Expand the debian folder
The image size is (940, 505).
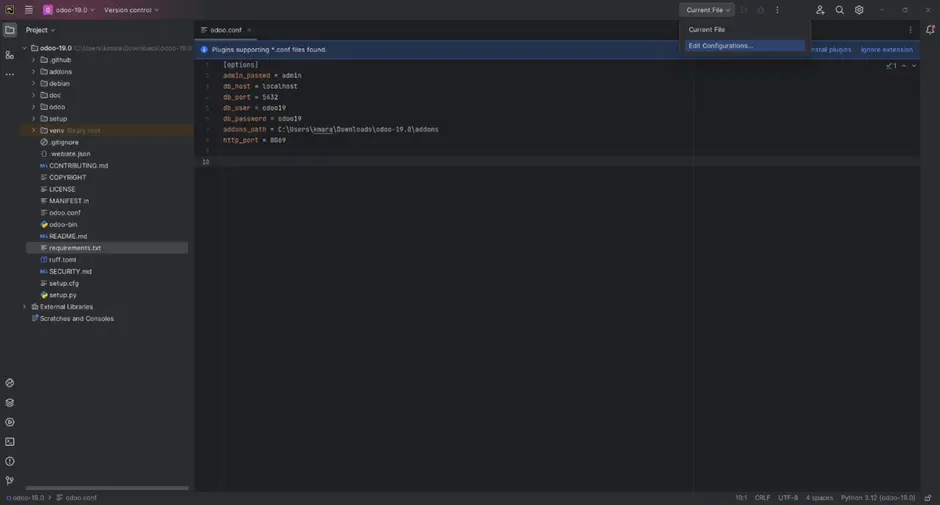[x=34, y=83]
